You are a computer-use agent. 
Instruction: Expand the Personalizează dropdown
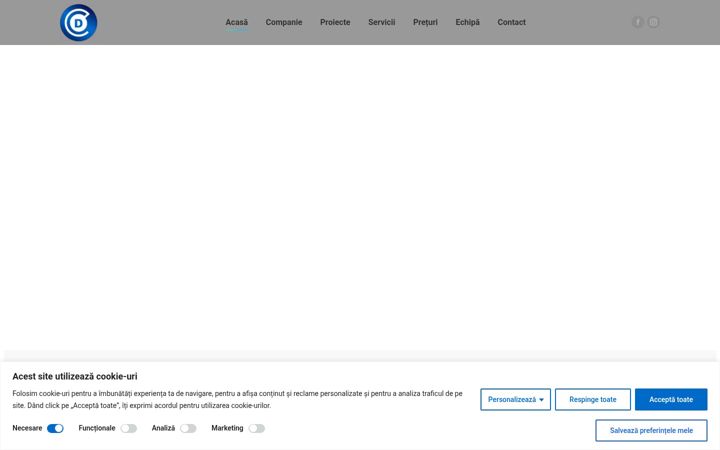pos(516,399)
